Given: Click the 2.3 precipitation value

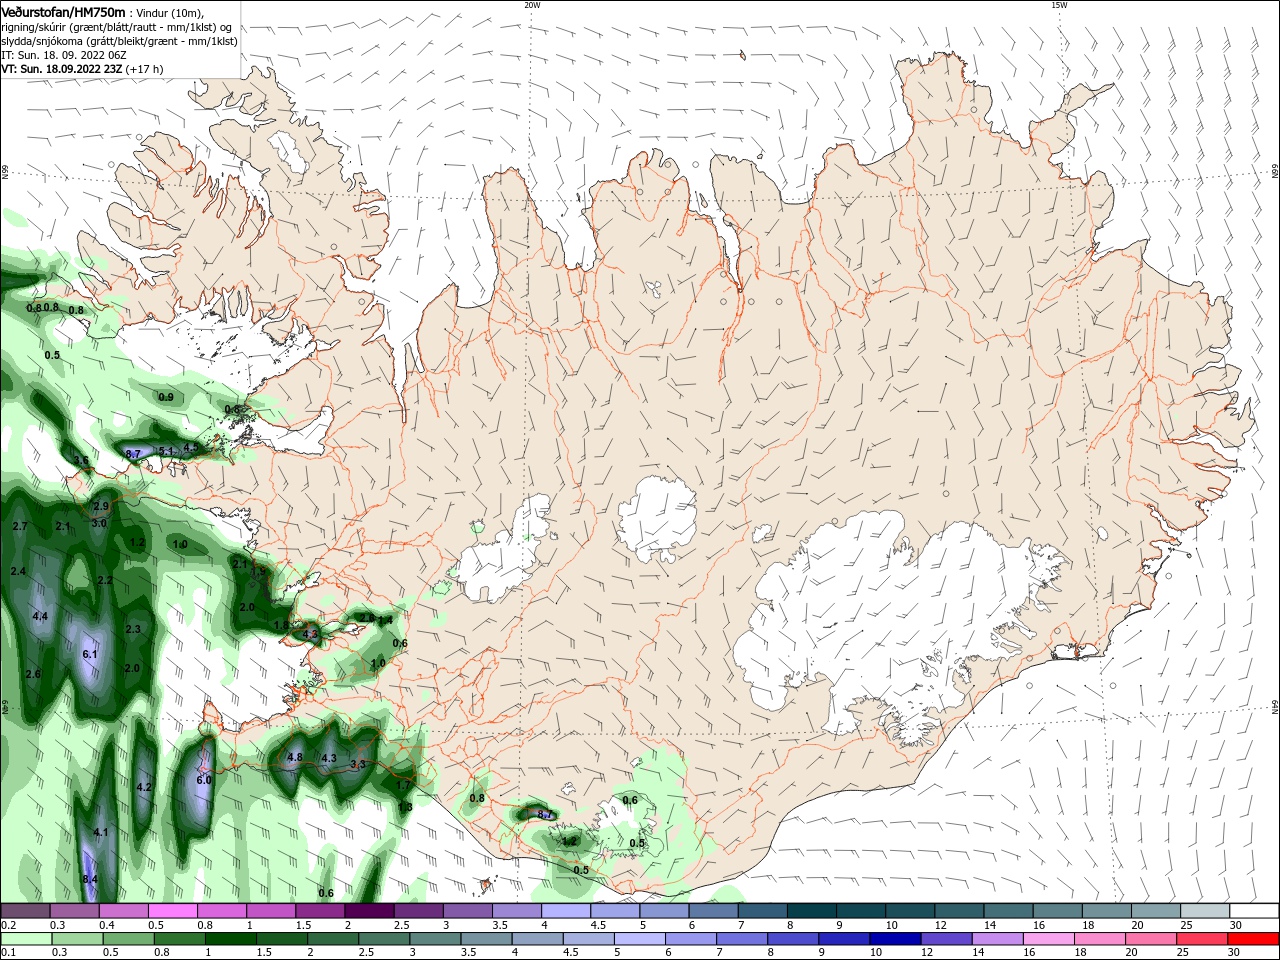Looking at the screenshot, I should [133, 629].
